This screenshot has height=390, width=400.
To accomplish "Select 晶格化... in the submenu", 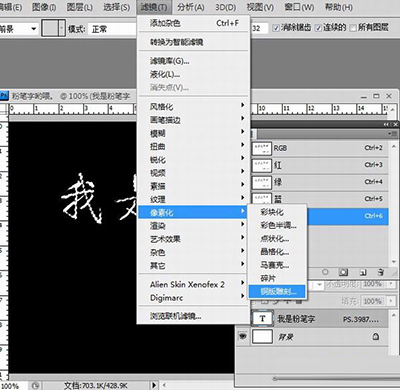I will click(x=277, y=252).
